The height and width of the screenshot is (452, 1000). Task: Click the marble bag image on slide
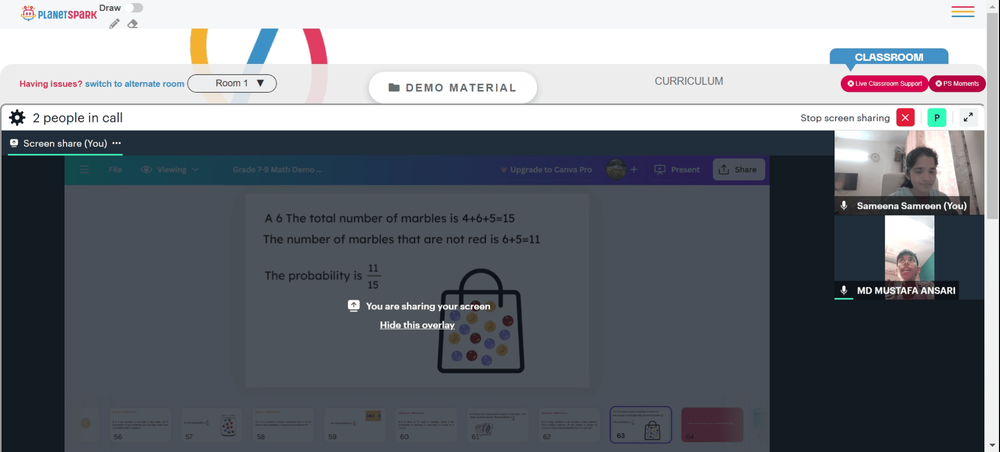pos(481,321)
